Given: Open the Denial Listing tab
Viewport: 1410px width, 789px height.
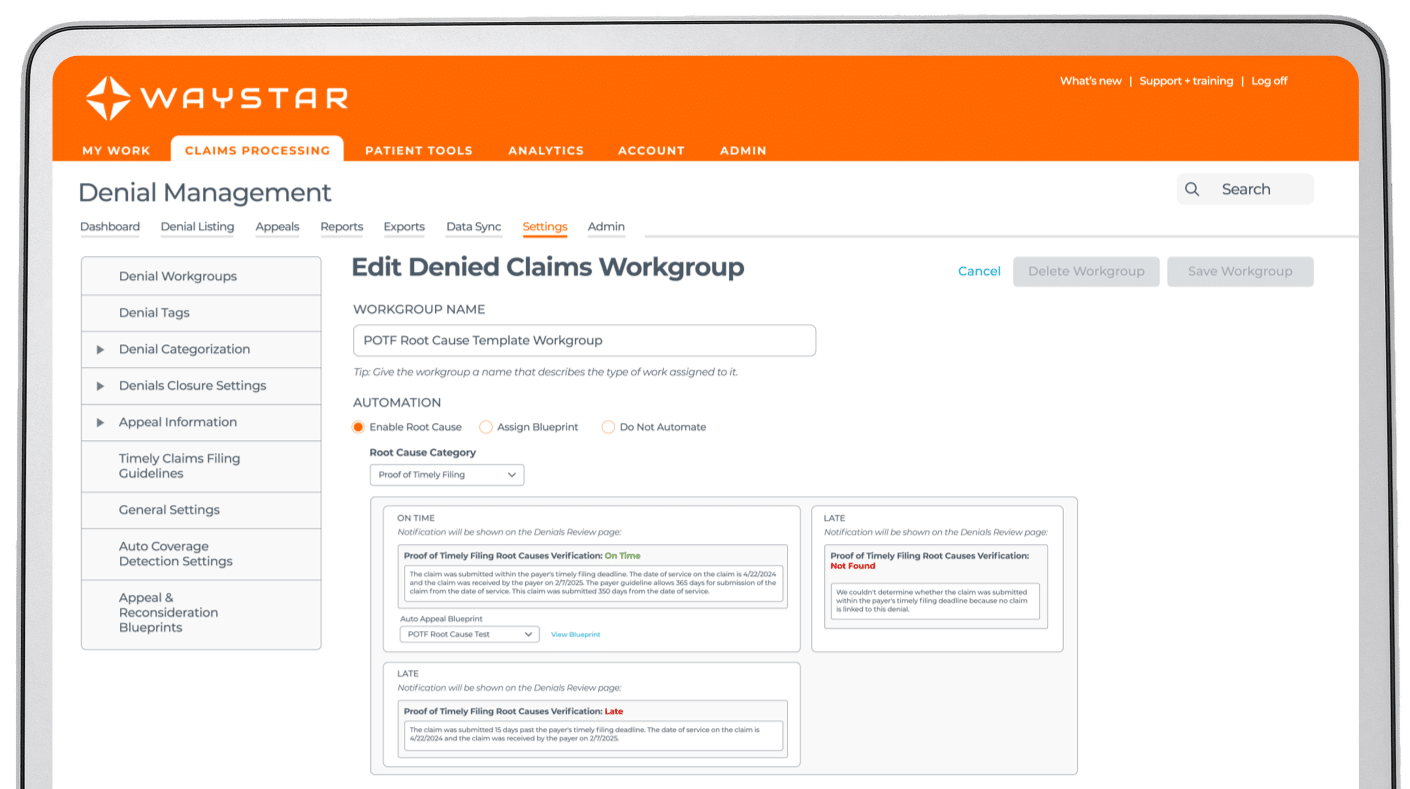Looking at the screenshot, I should tap(197, 227).
